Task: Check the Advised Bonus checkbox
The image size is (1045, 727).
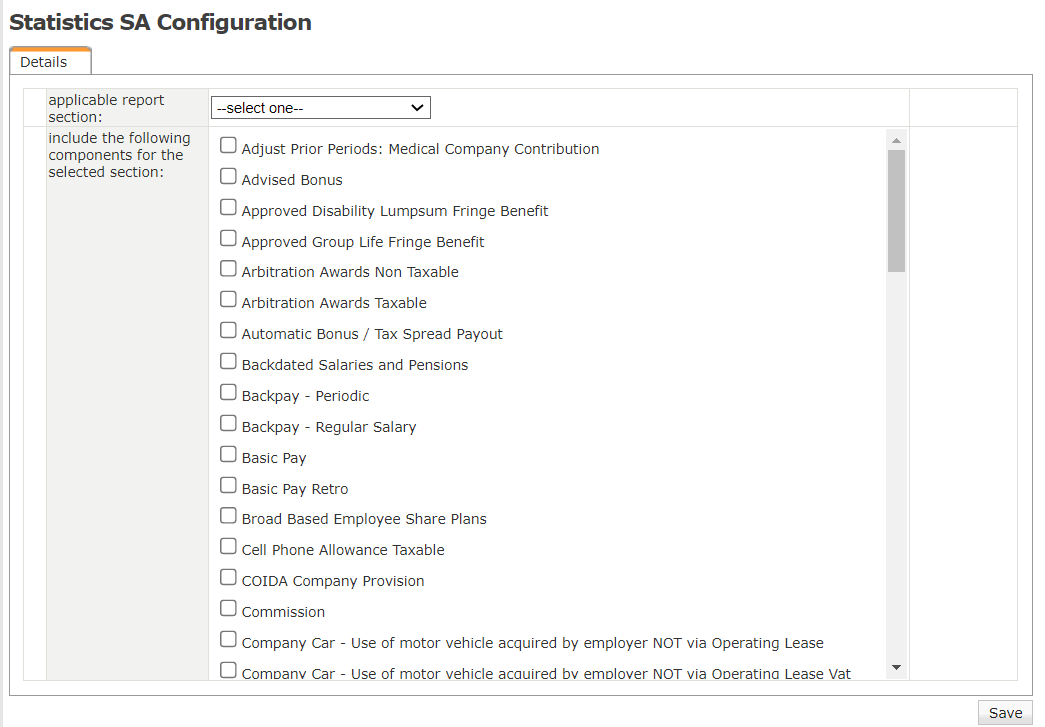Action: [229, 177]
